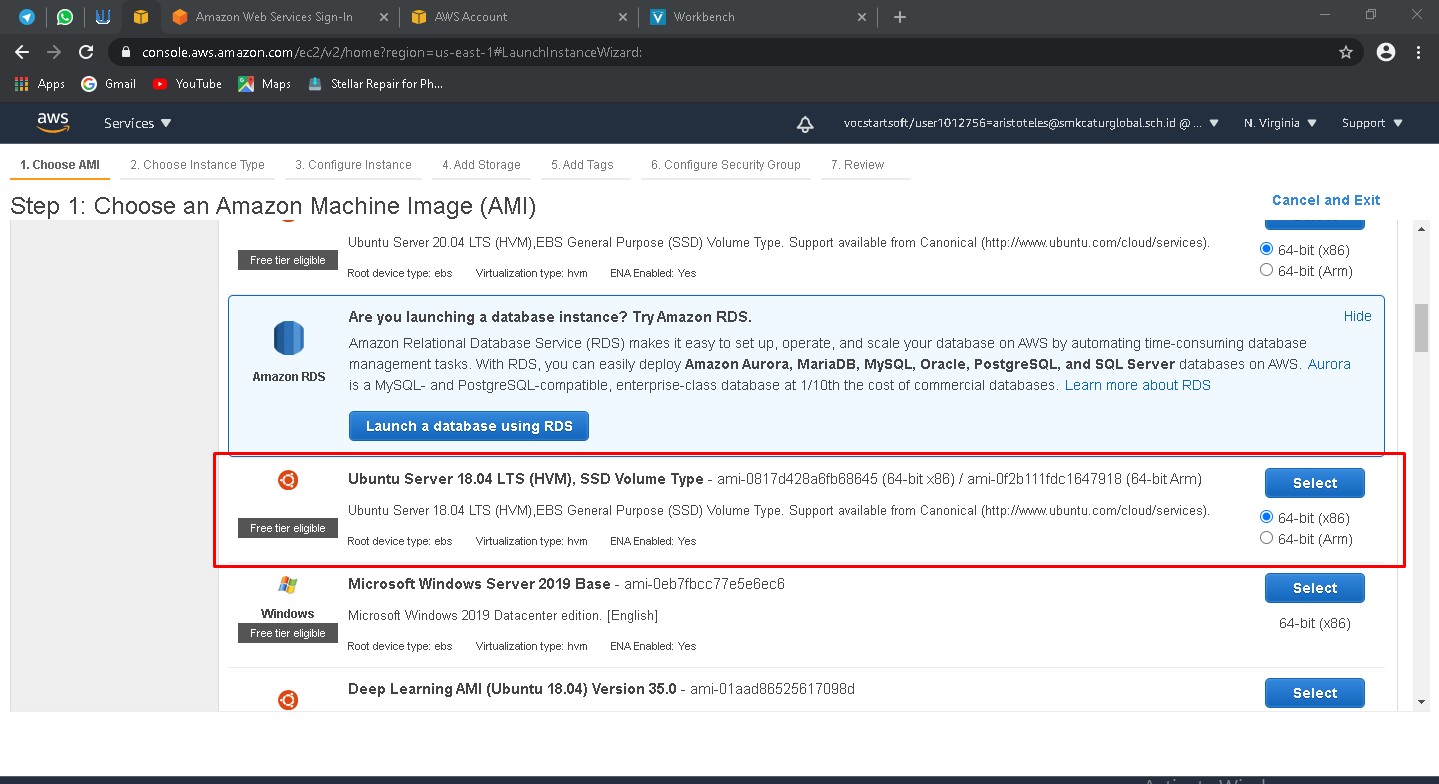This screenshot has width=1439, height=784.
Task: Hide the Amazon RDS suggestion panel
Action: (1357, 316)
